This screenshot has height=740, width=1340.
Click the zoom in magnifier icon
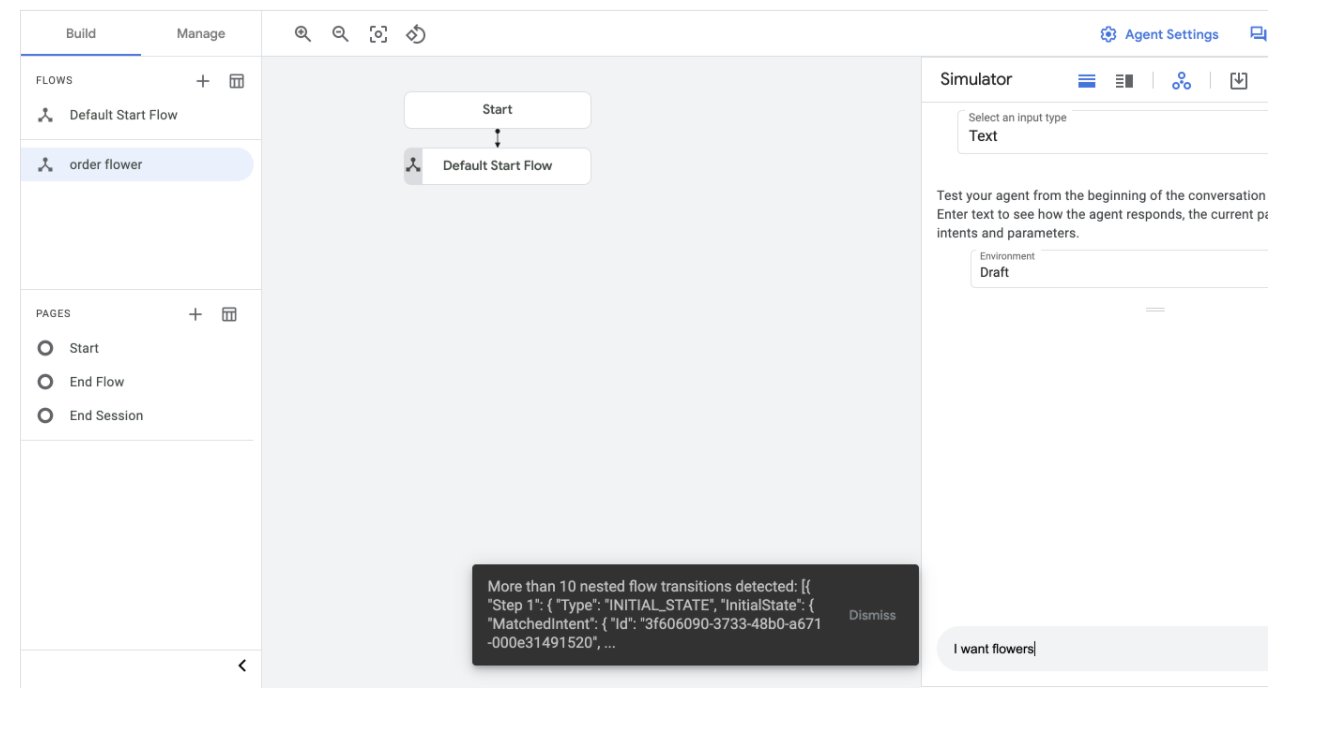(302, 34)
